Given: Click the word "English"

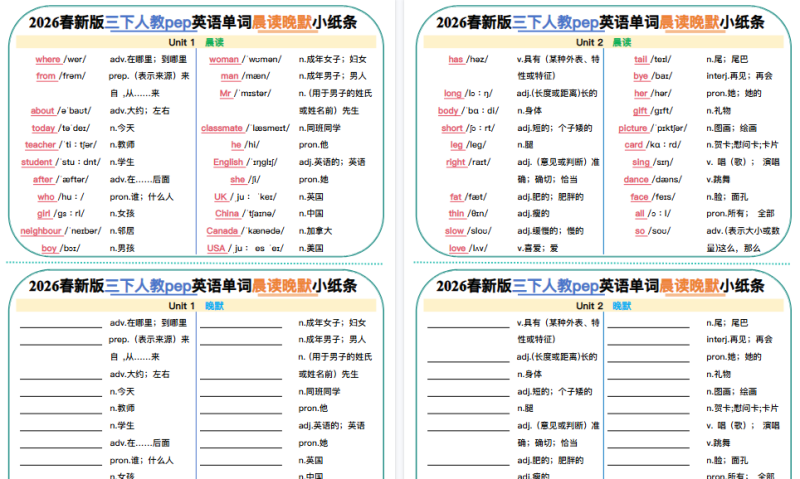Looking at the screenshot, I should (228, 162).
